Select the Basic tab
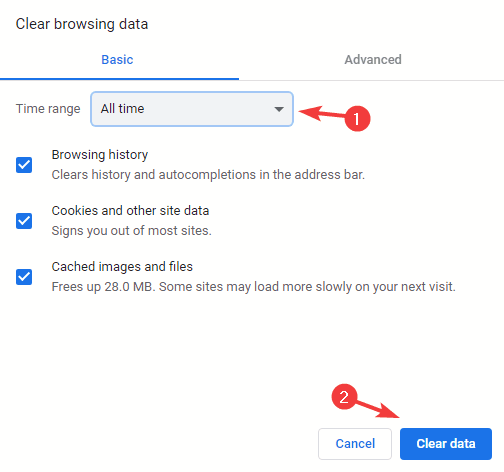The image size is (504, 472). pos(117,60)
